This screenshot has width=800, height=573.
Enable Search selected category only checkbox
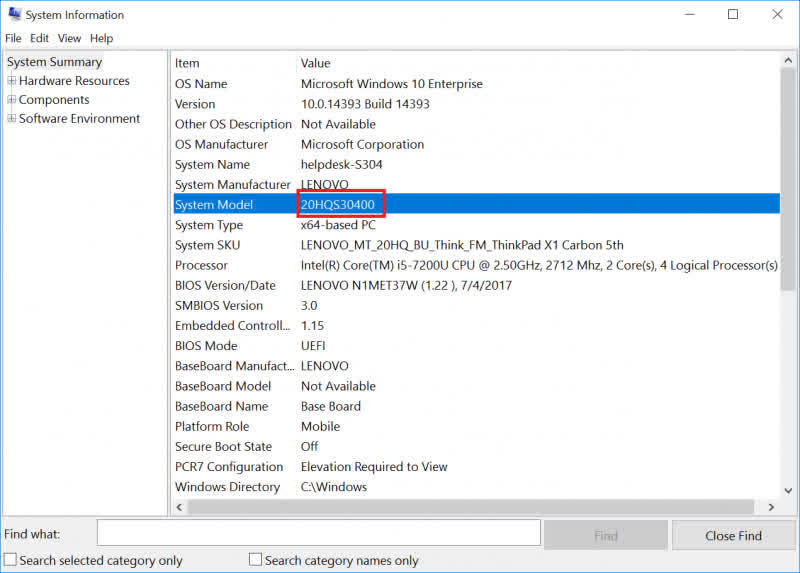pyautogui.click(x=11, y=559)
